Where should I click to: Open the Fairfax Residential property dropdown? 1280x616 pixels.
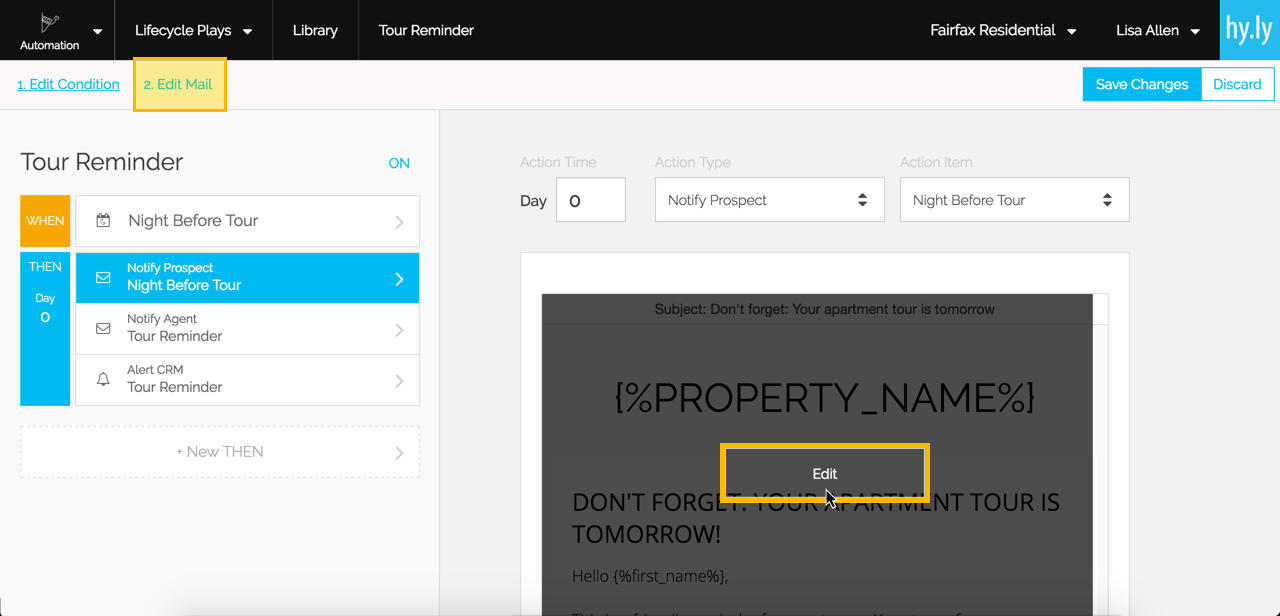pos(1003,30)
